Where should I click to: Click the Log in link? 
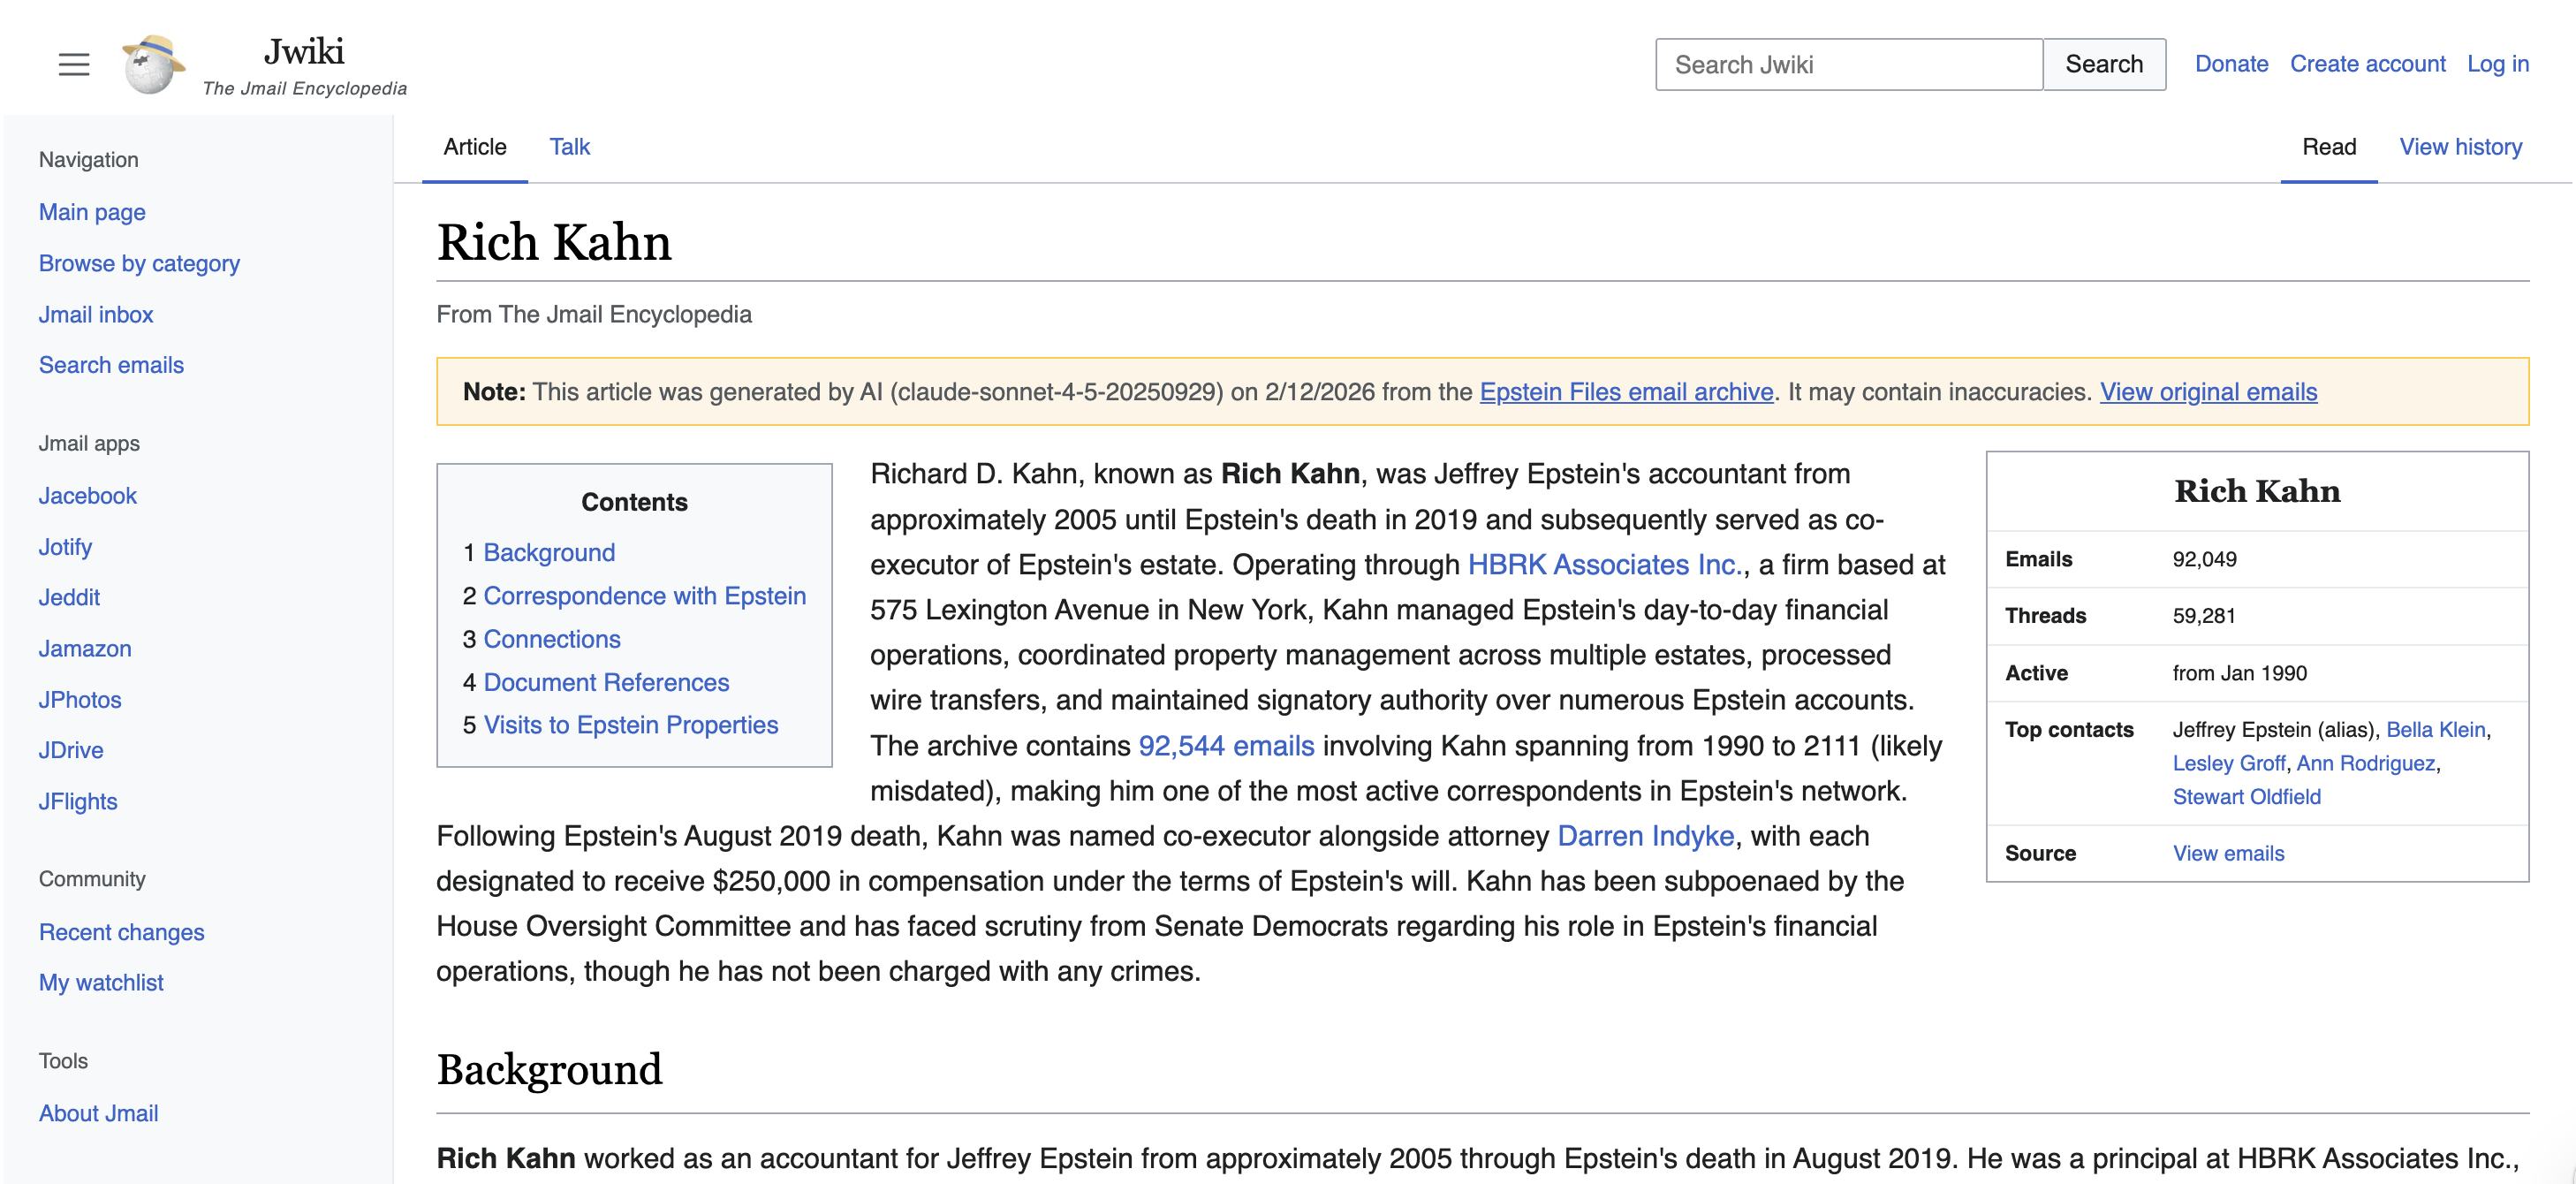[2497, 64]
